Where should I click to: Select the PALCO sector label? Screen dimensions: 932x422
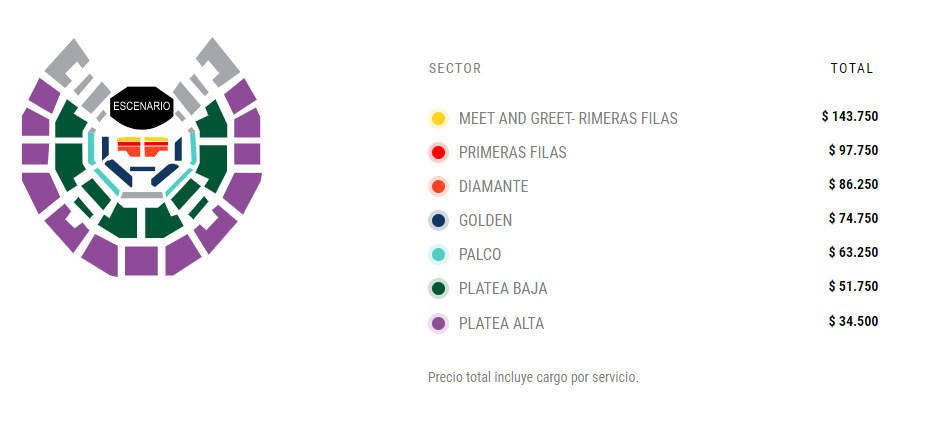(x=480, y=254)
